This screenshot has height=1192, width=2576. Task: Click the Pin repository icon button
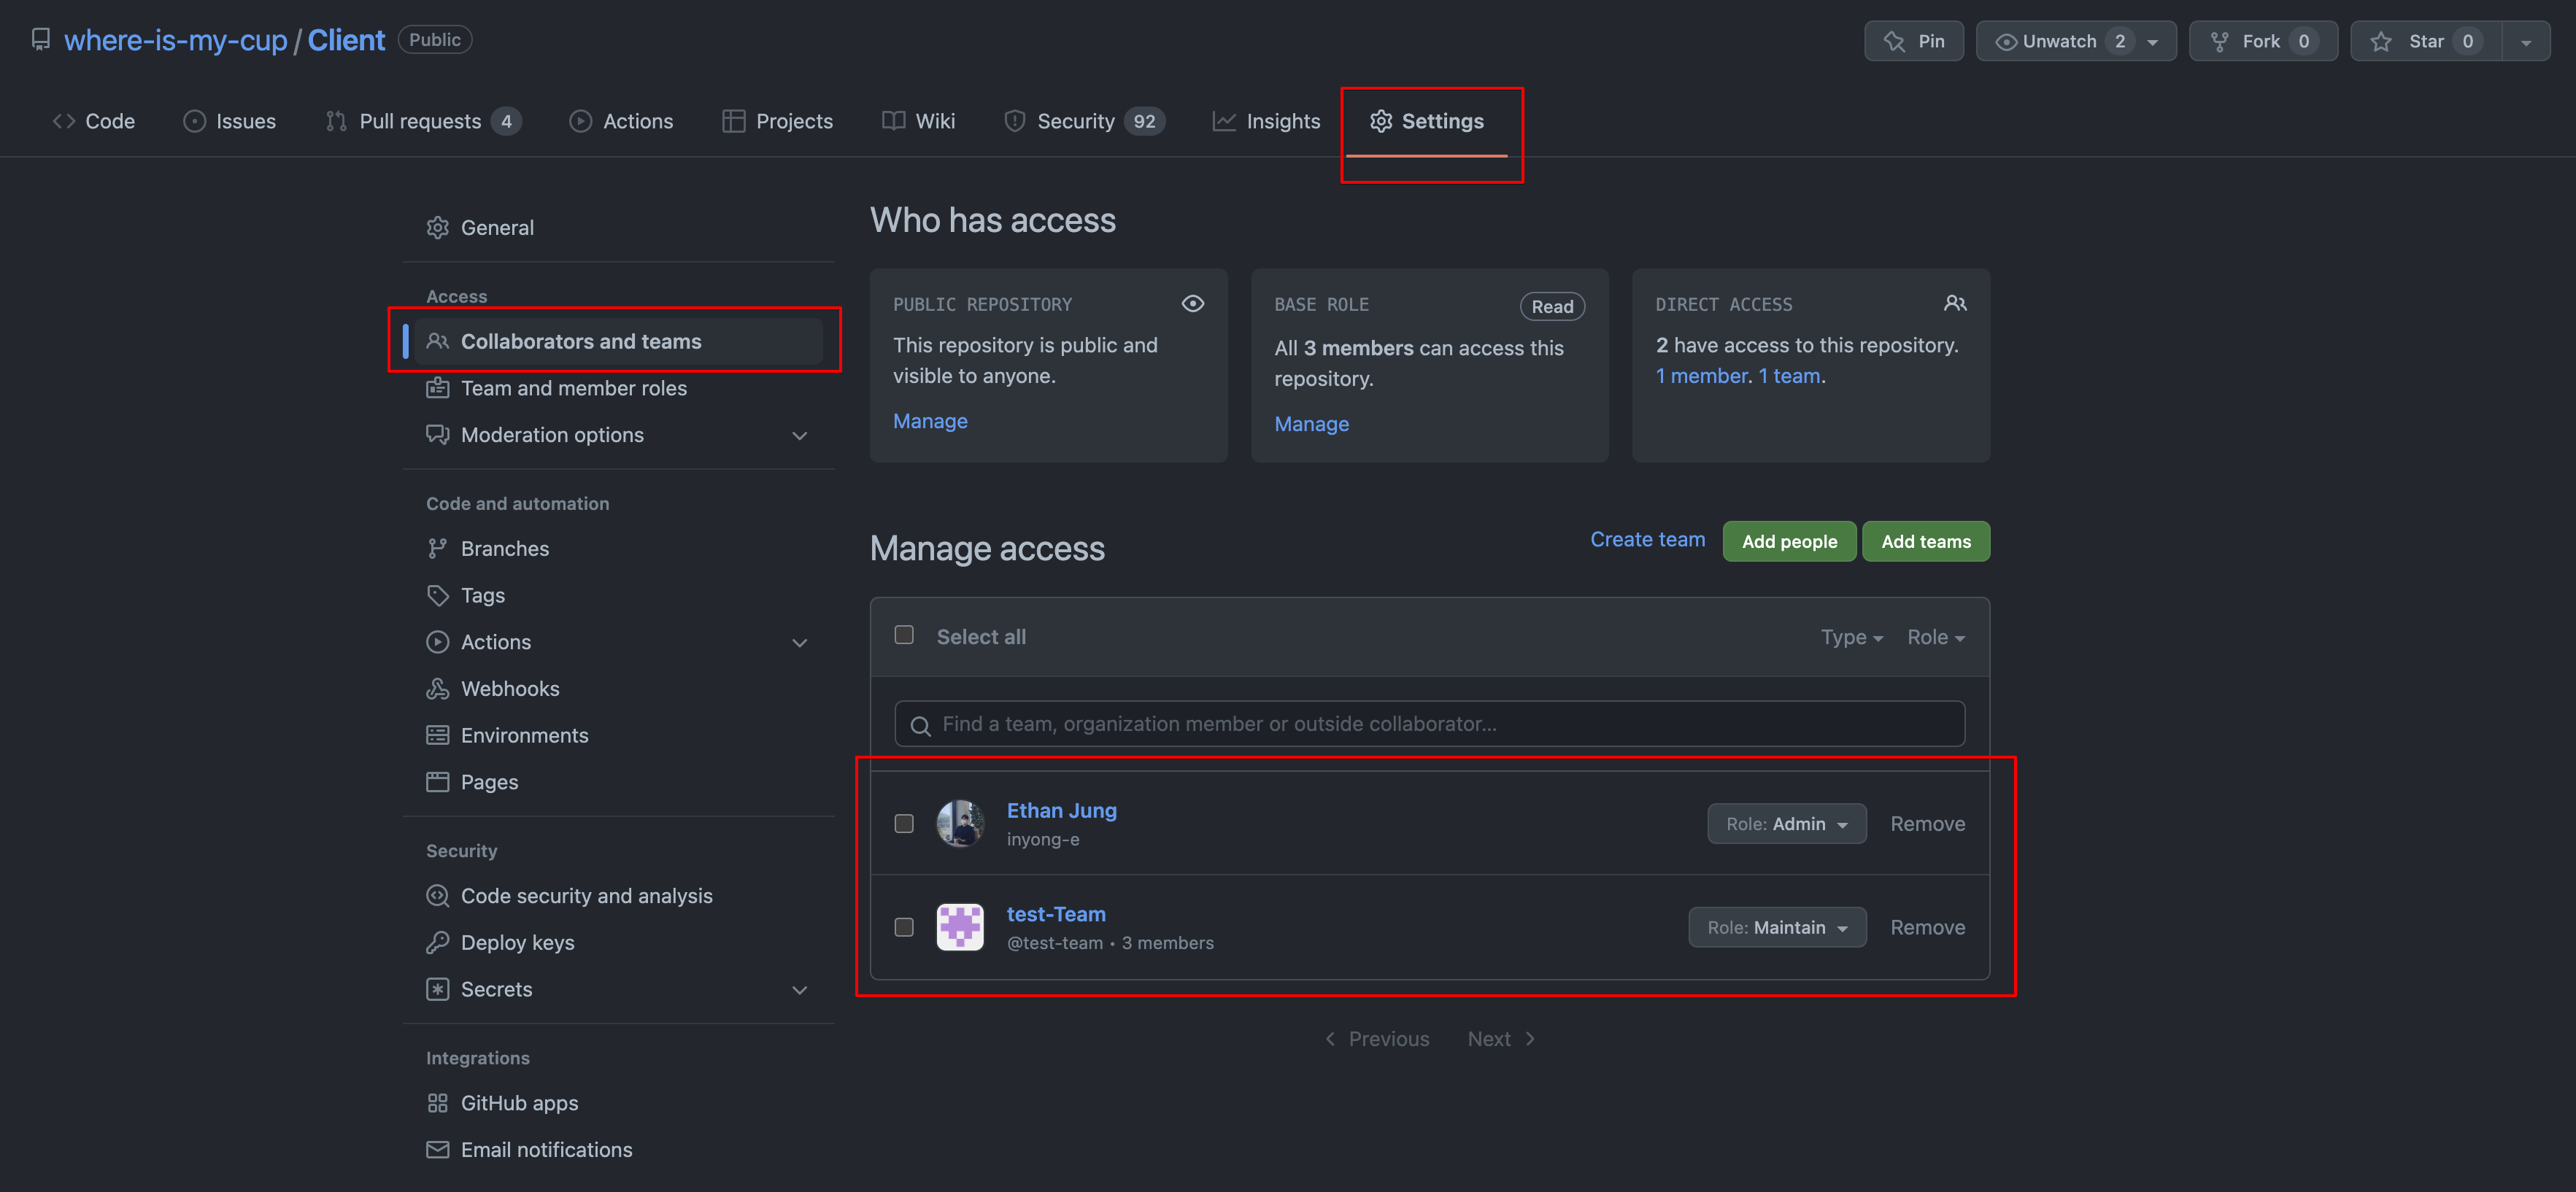pyautogui.click(x=1894, y=41)
